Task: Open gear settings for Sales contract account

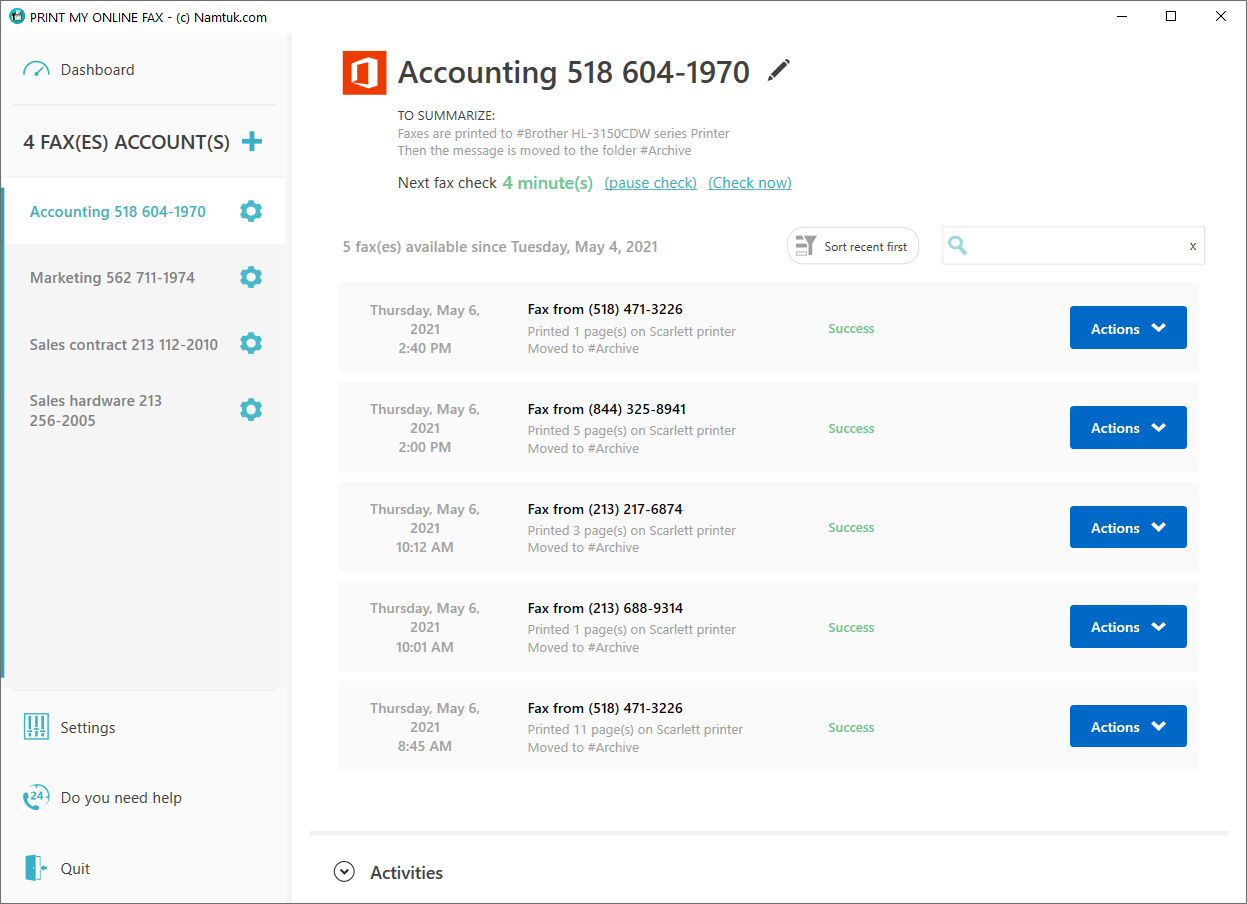Action: pos(251,343)
